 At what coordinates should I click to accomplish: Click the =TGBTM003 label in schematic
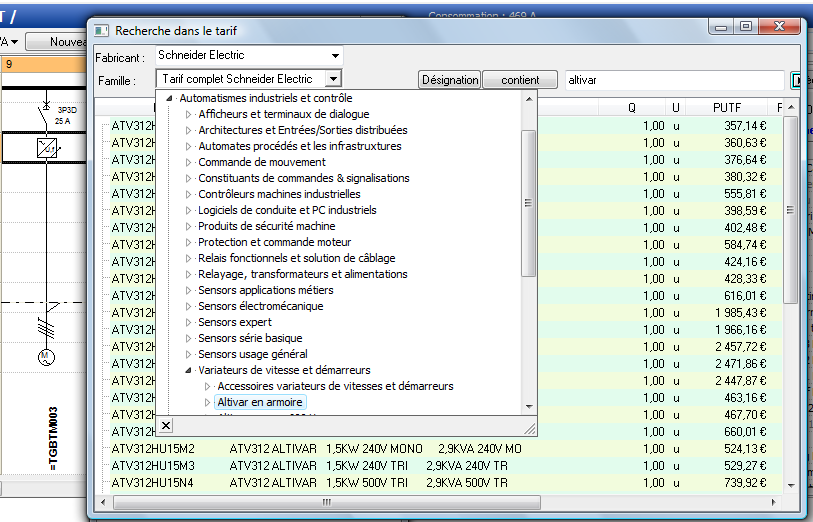pyautogui.click(x=53, y=439)
